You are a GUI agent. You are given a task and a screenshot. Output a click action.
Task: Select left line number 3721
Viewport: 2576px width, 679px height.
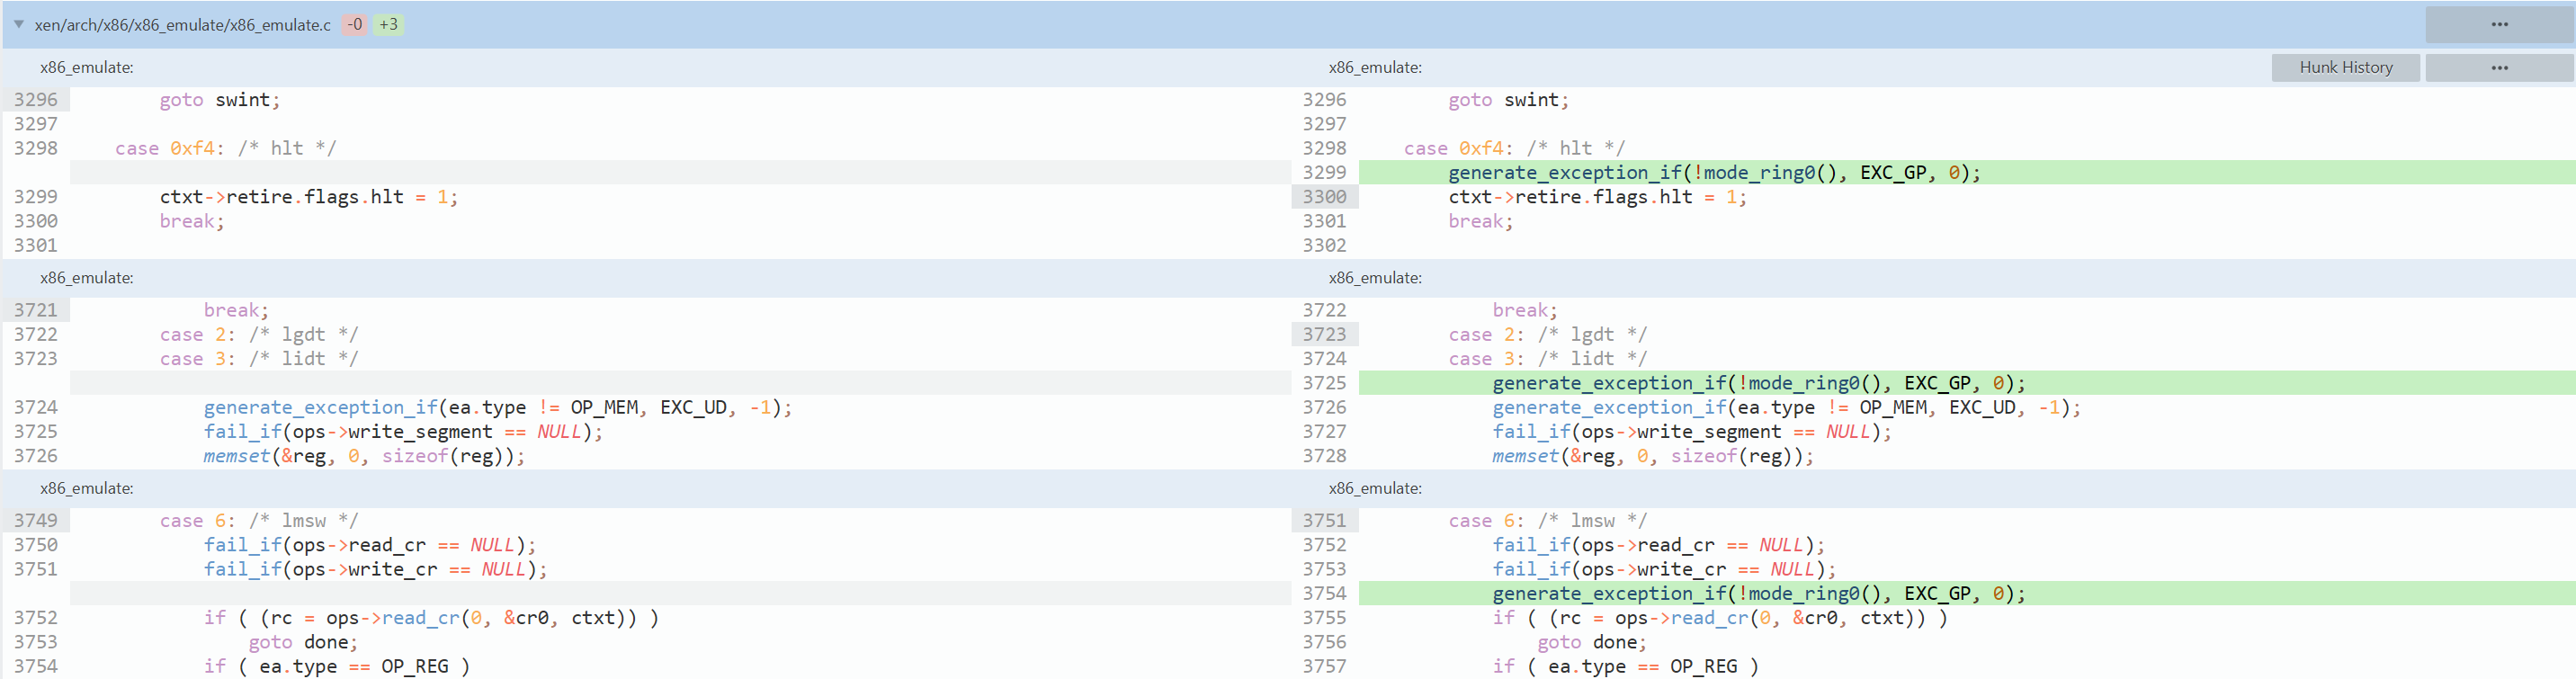(36, 310)
